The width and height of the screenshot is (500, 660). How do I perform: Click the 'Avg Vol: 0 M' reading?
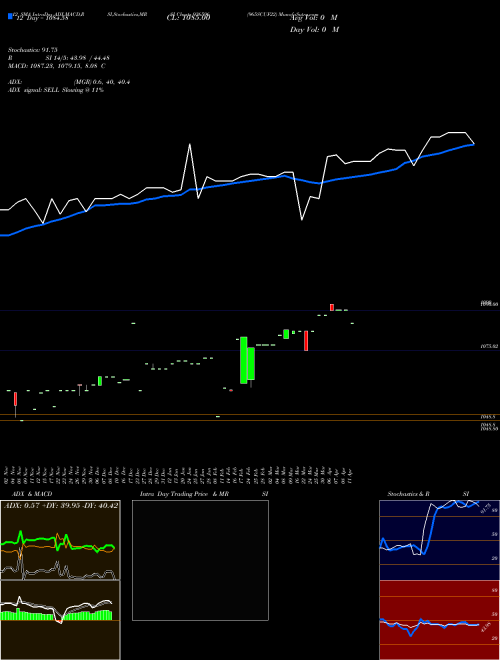[x=314, y=18]
